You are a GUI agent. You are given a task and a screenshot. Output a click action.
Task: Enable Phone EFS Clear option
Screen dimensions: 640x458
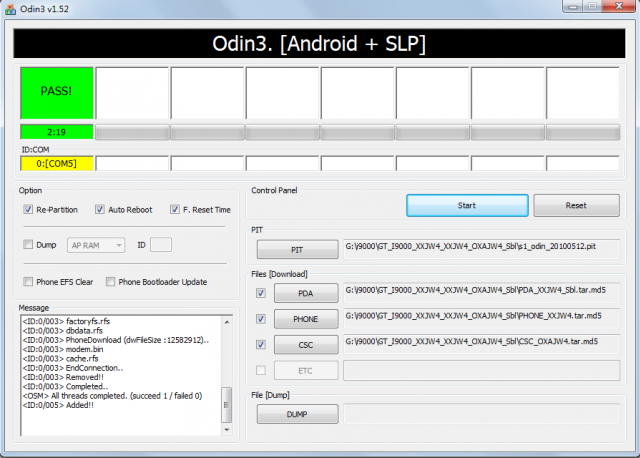tap(28, 282)
